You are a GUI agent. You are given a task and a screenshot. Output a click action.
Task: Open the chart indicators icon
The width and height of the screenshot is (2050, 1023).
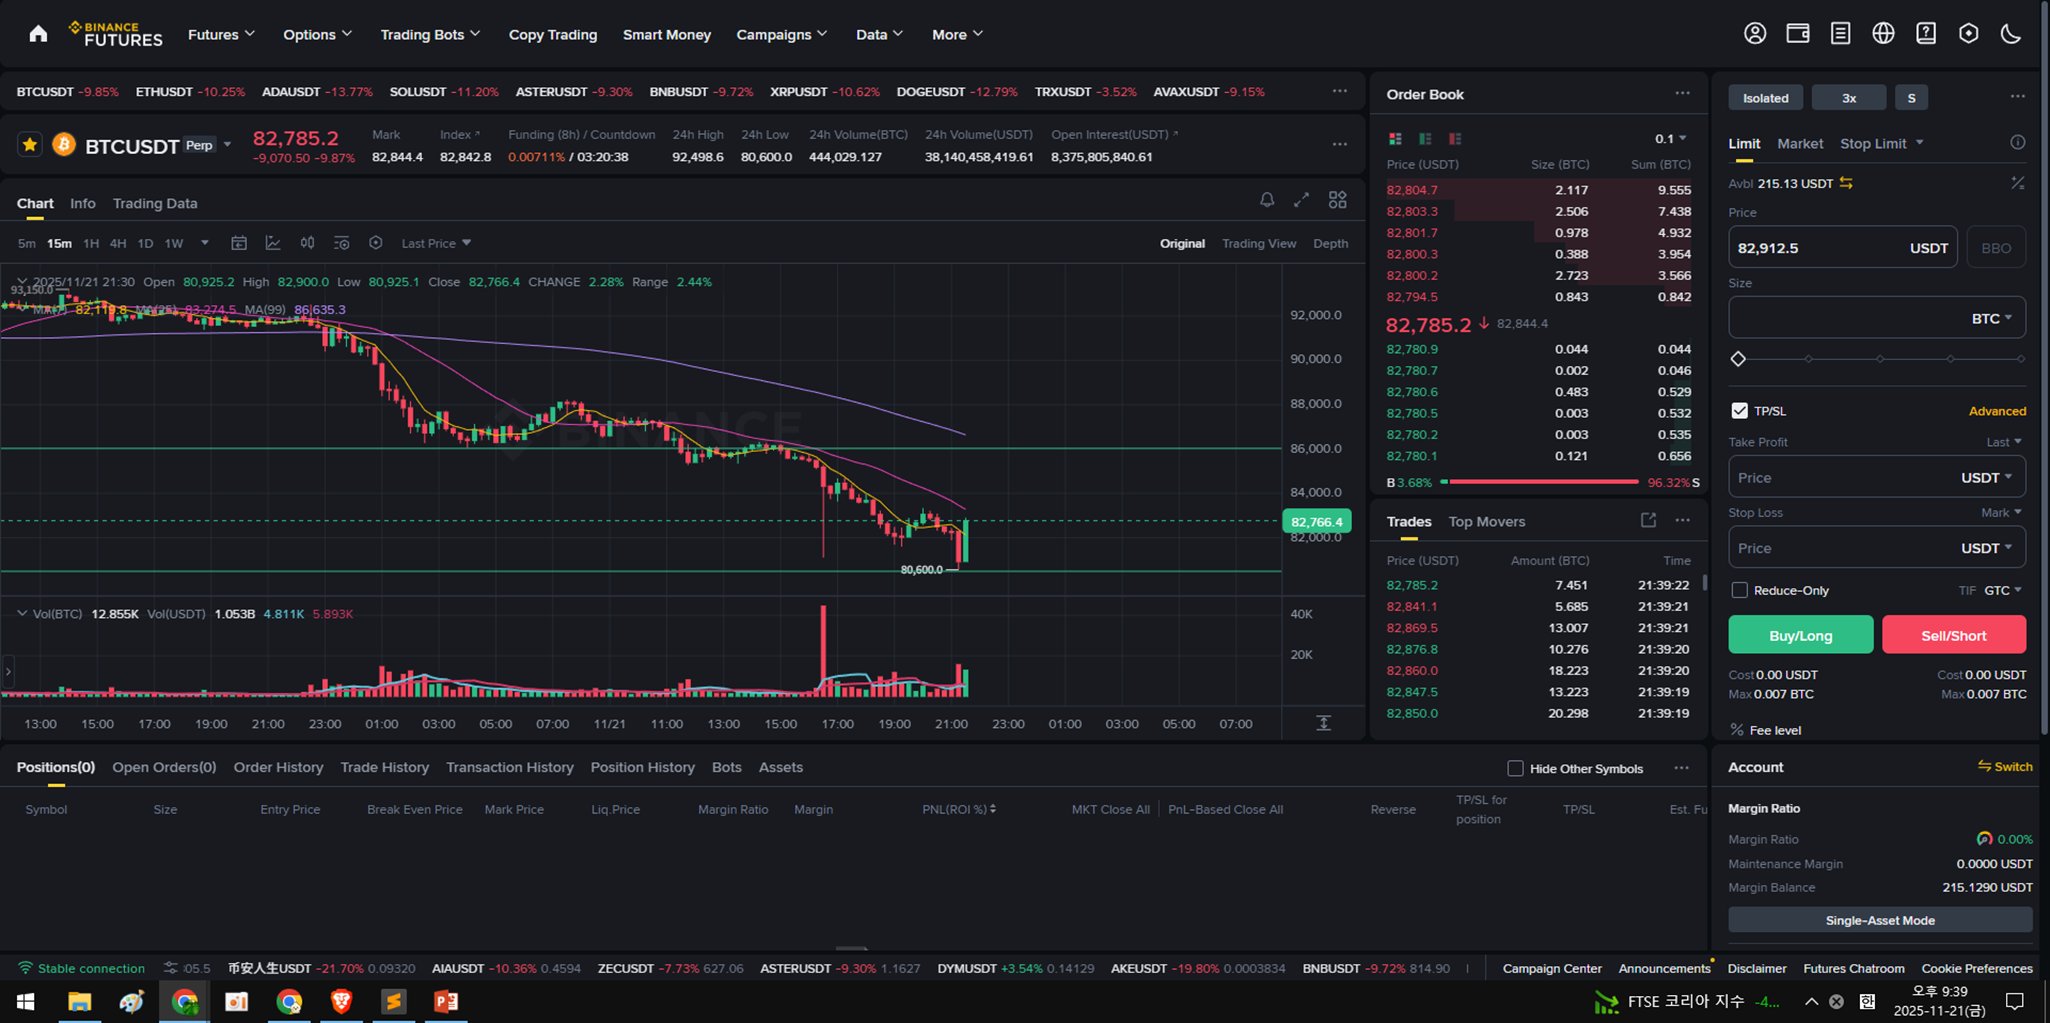pos(272,243)
